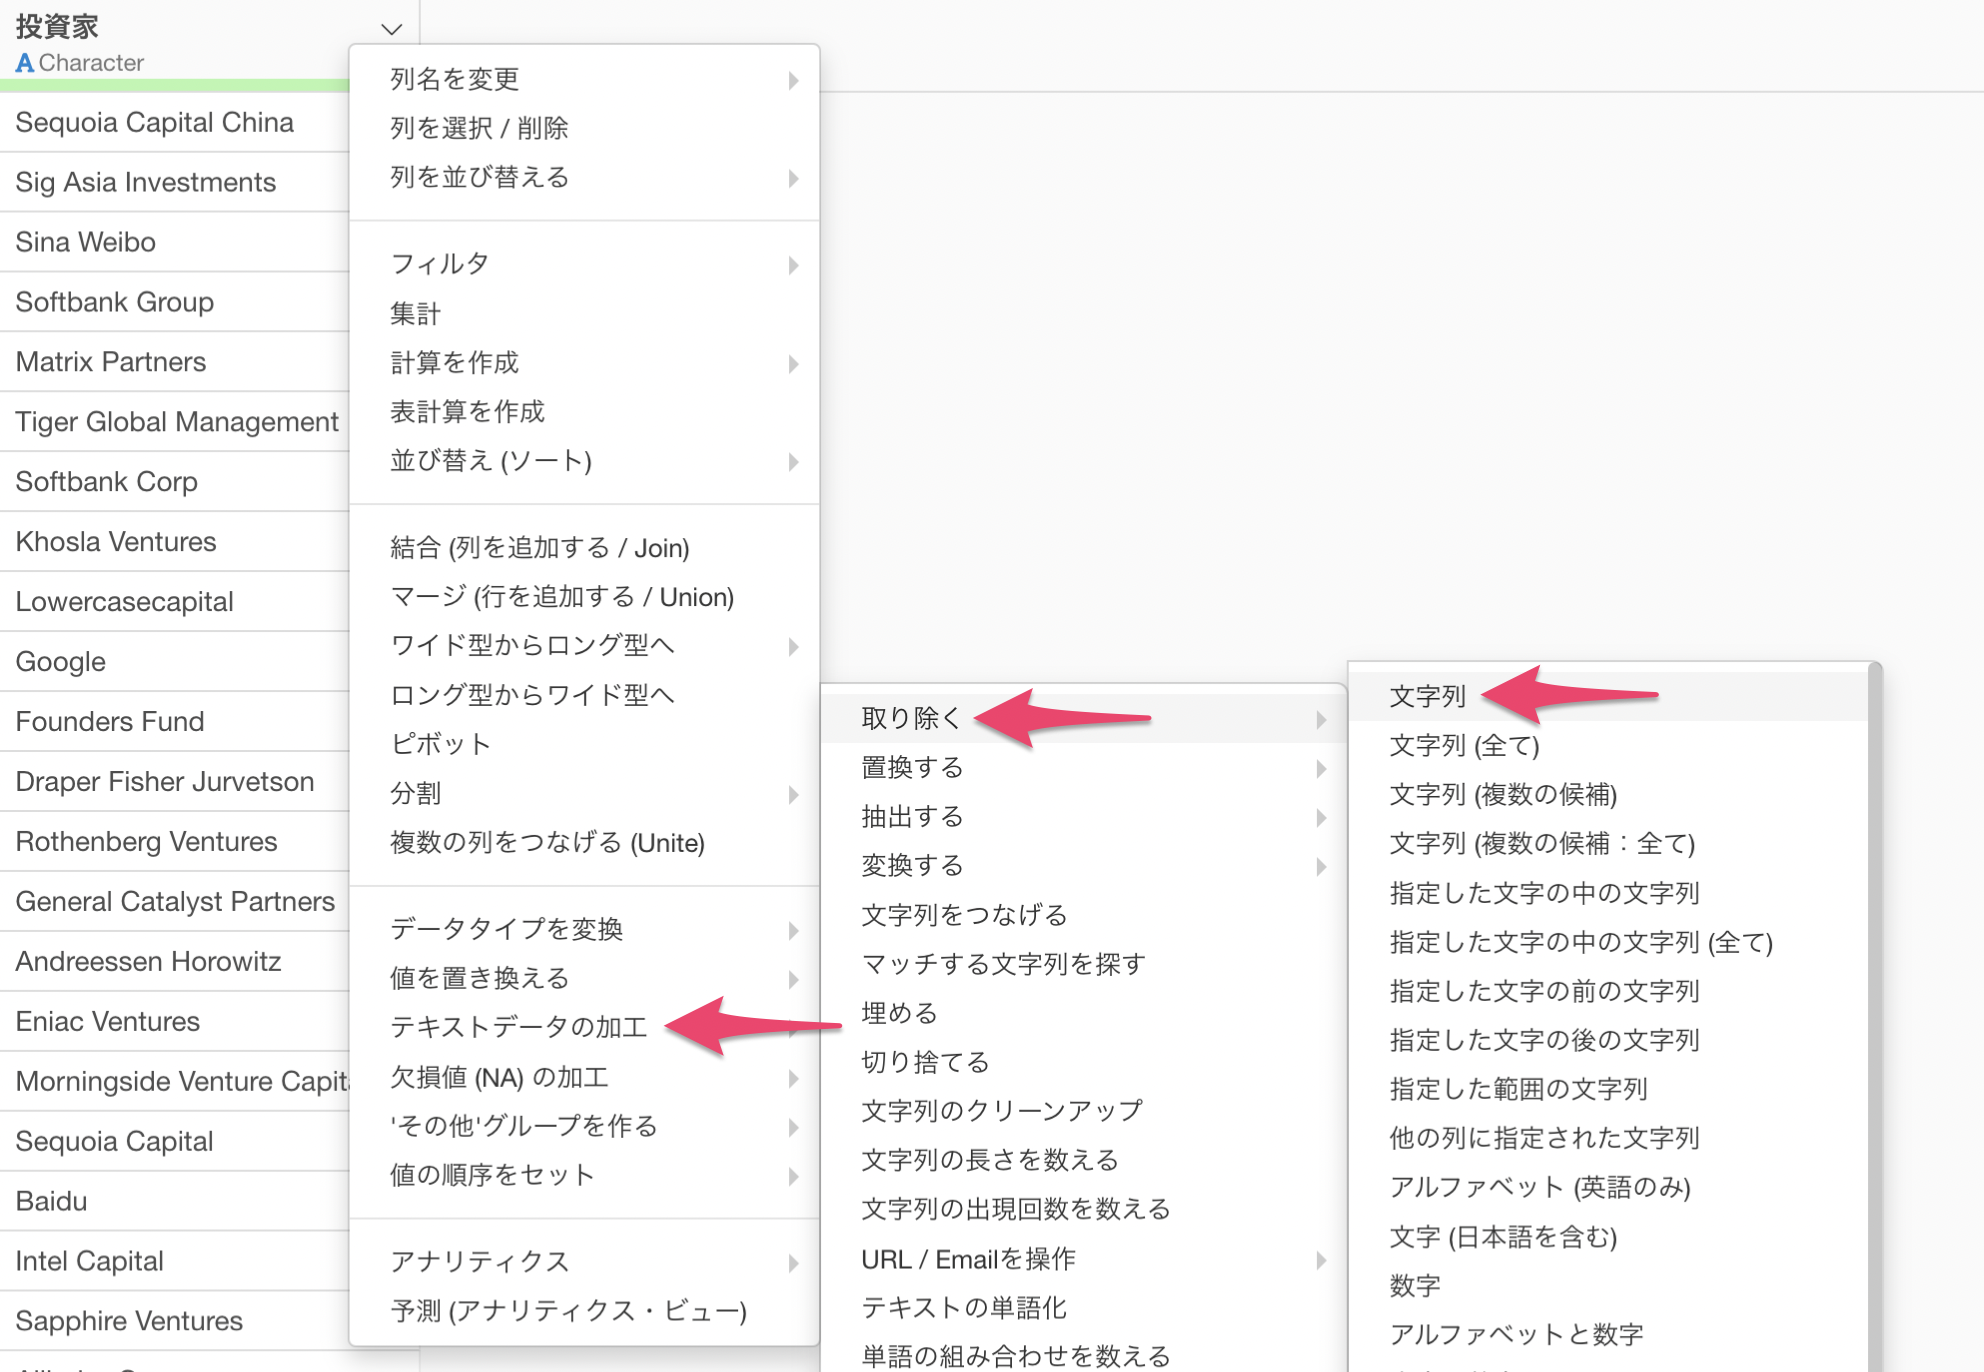Select 埋める option
Viewport: 1984px width, 1372px height.
[x=899, y=1013]
